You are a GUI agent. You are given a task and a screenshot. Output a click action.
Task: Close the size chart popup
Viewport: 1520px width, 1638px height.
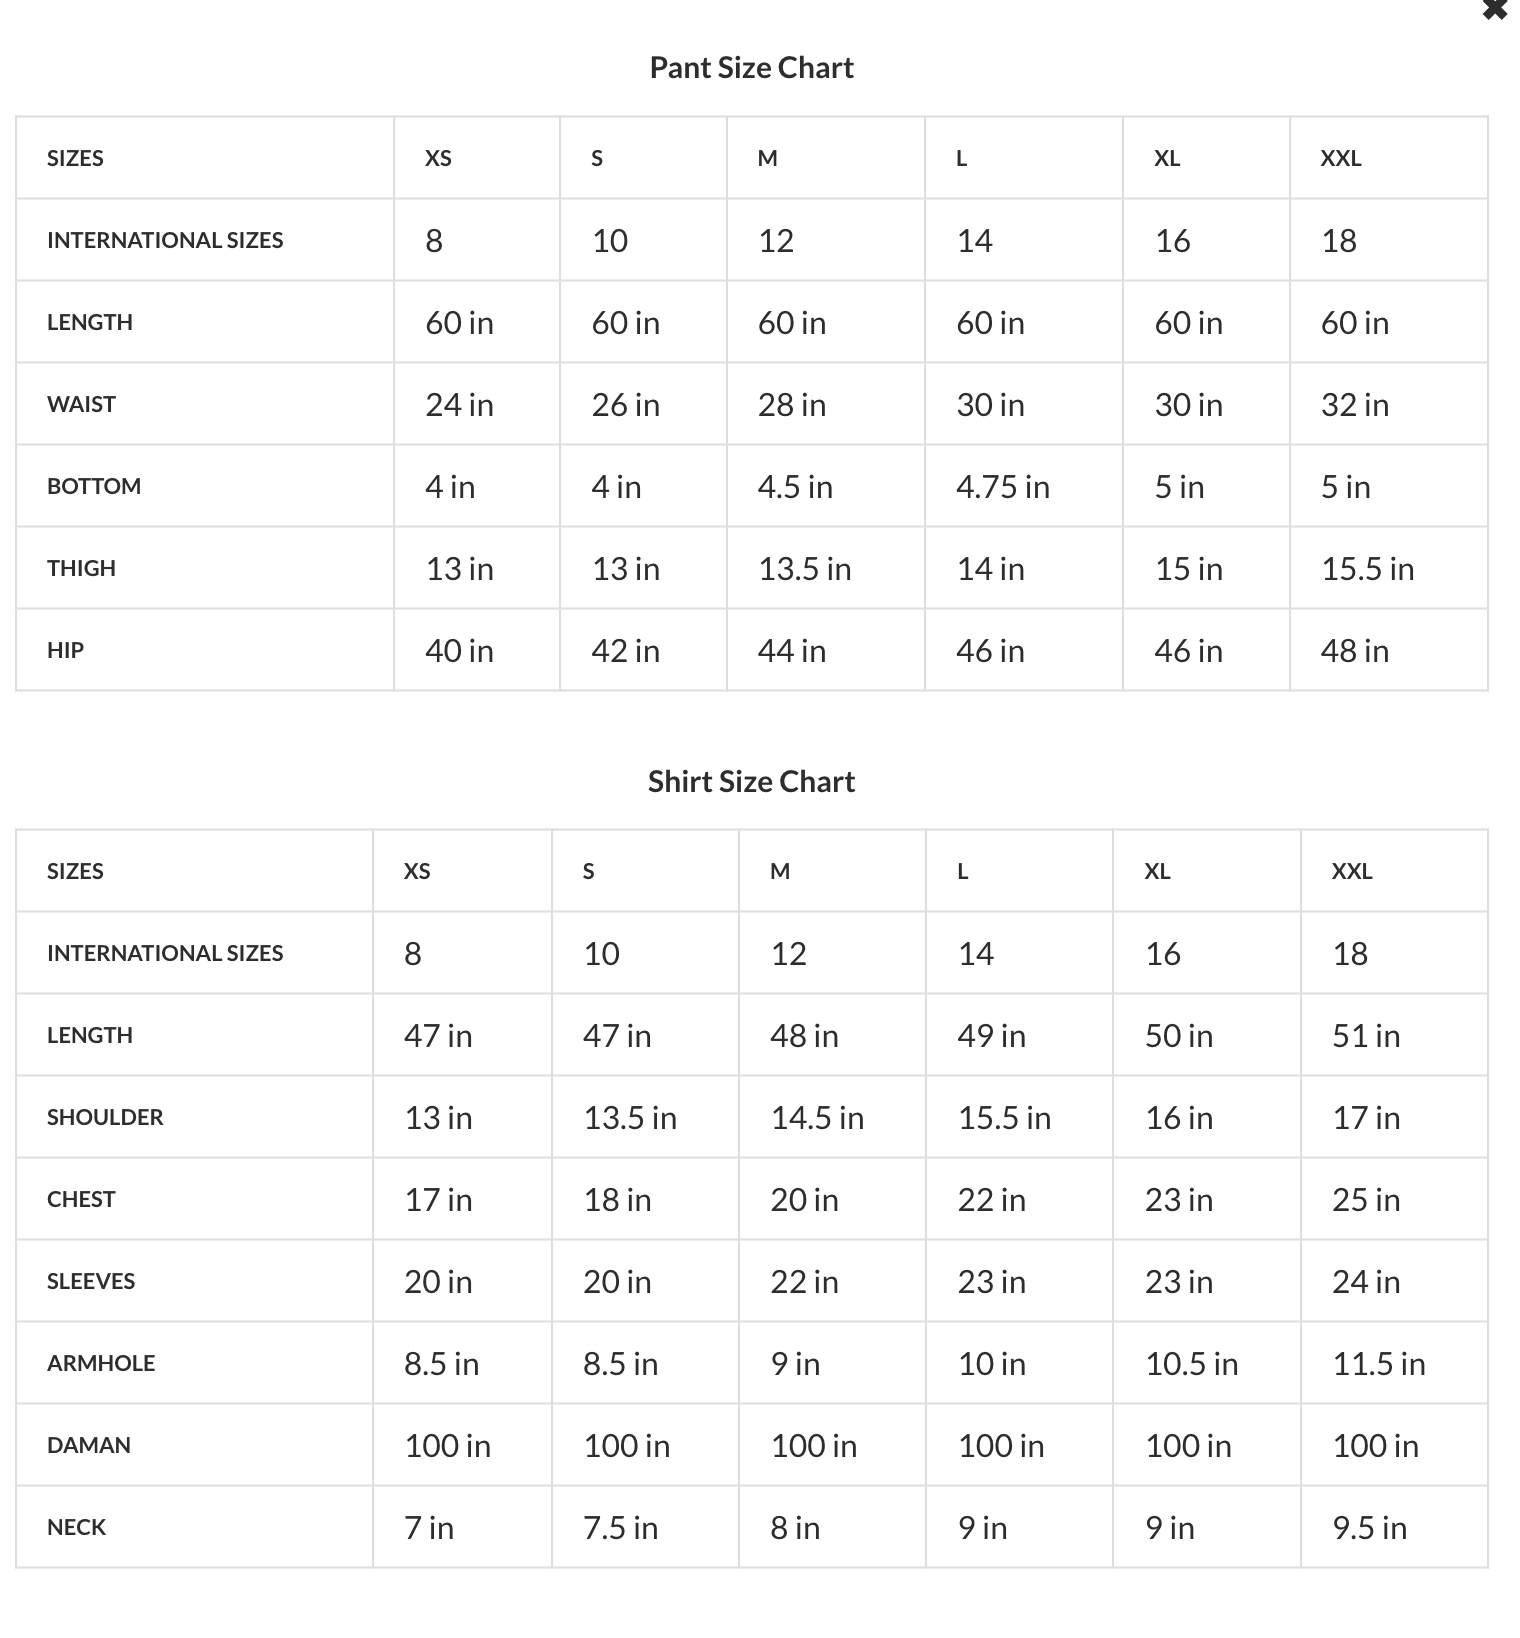pyautogui.click(x=1494, y=10)
